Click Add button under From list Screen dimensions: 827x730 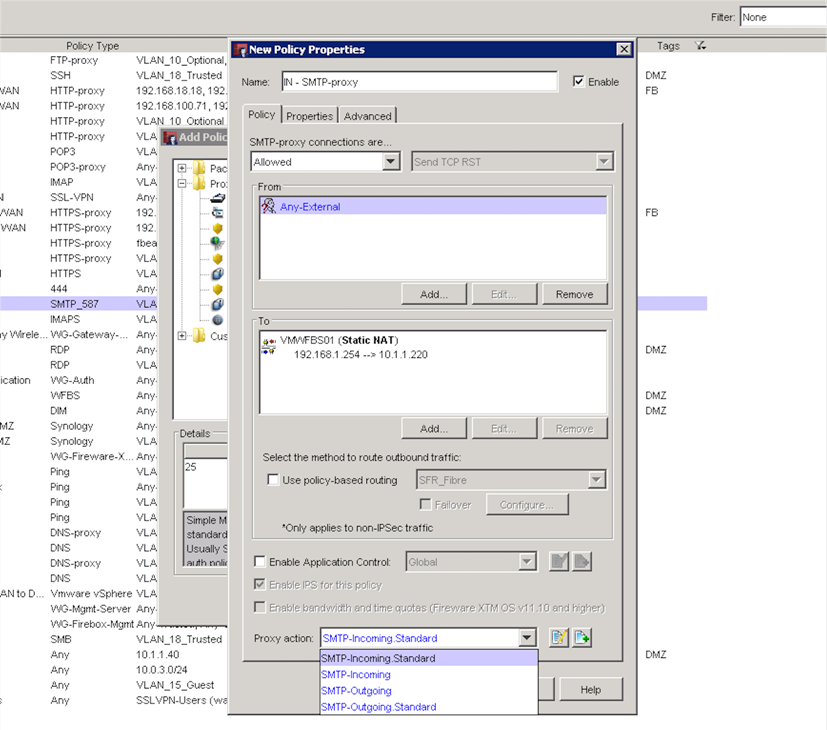click(434, 294)
